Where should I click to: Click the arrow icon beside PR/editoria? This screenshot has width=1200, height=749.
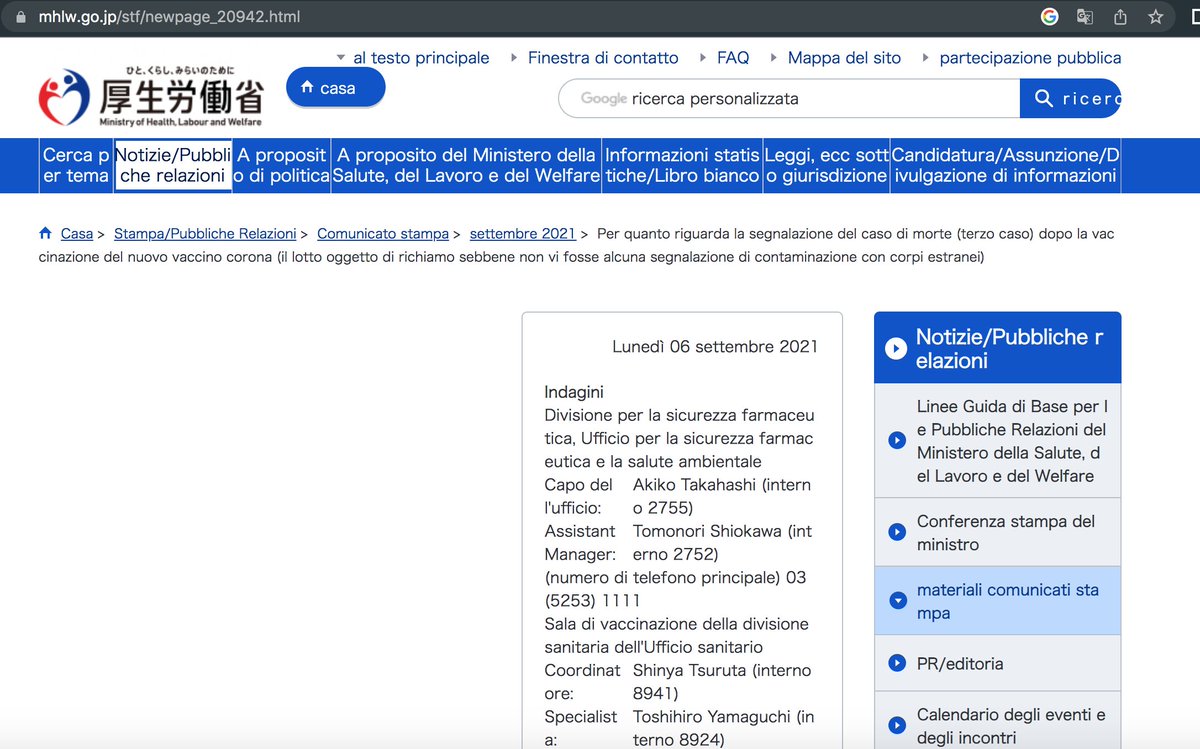pyautogui.click(x=897, y=663)
